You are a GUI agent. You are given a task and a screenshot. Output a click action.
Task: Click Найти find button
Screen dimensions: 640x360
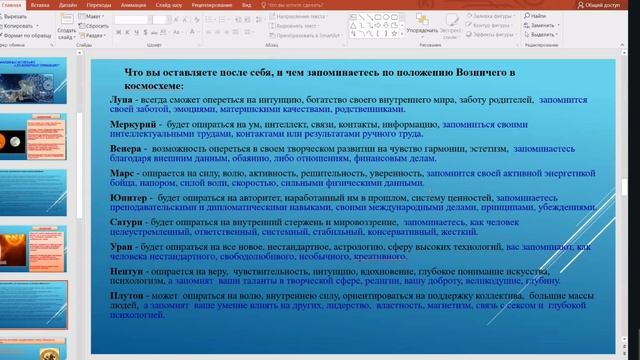tap(535, 16)
